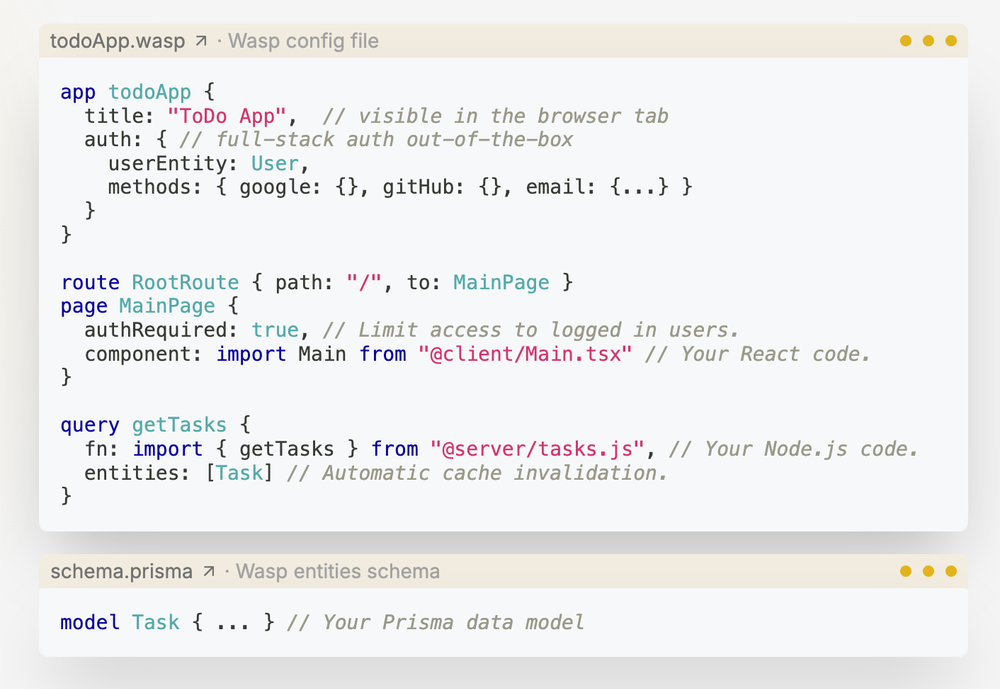Click 'MainPage' in the page declaration

pos(167,307)
